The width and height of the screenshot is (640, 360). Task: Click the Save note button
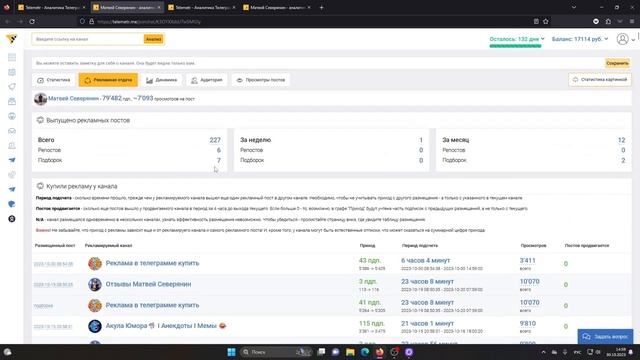coord(617,63)
